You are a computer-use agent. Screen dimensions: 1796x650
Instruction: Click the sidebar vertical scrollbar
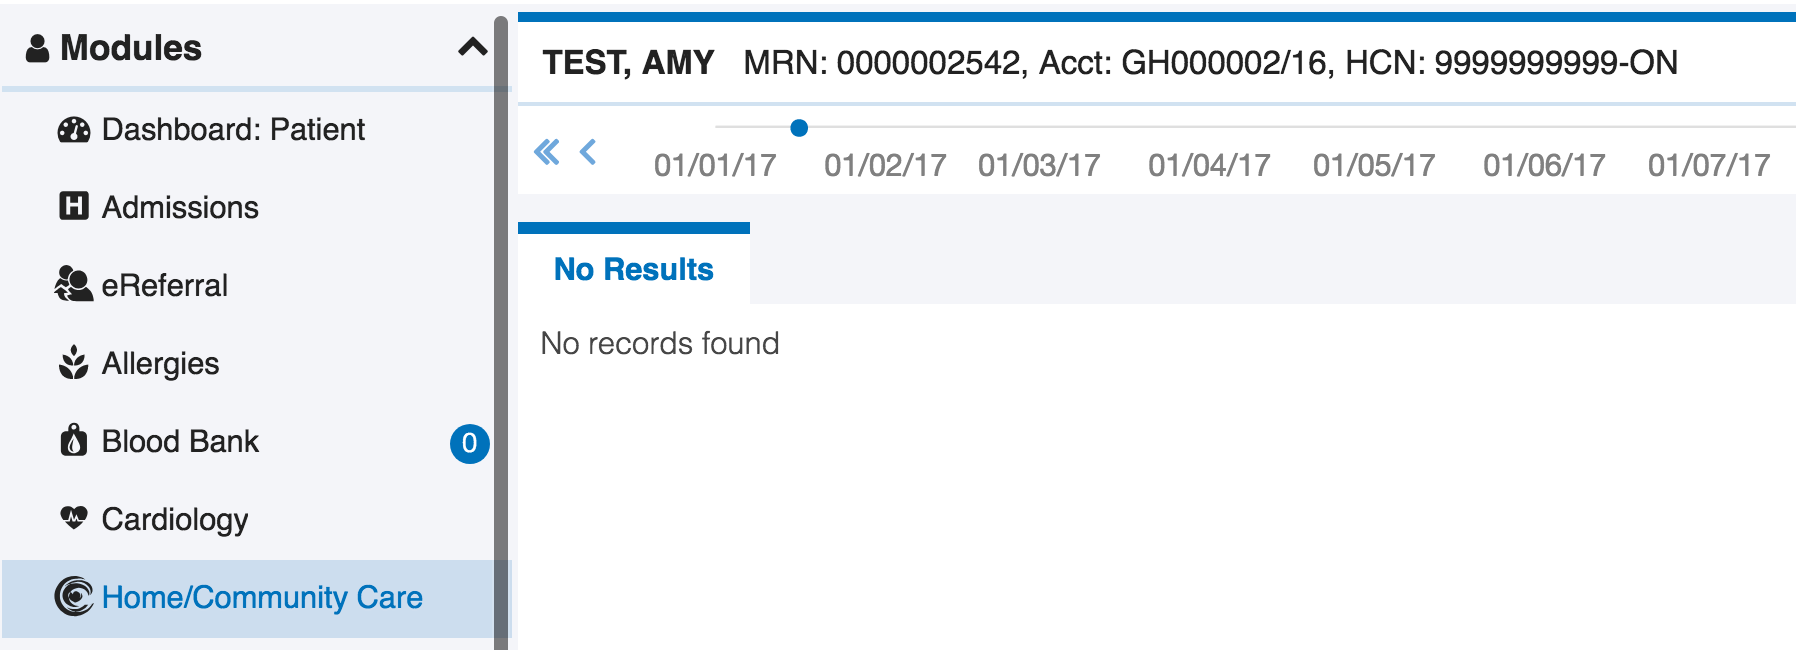501,330
